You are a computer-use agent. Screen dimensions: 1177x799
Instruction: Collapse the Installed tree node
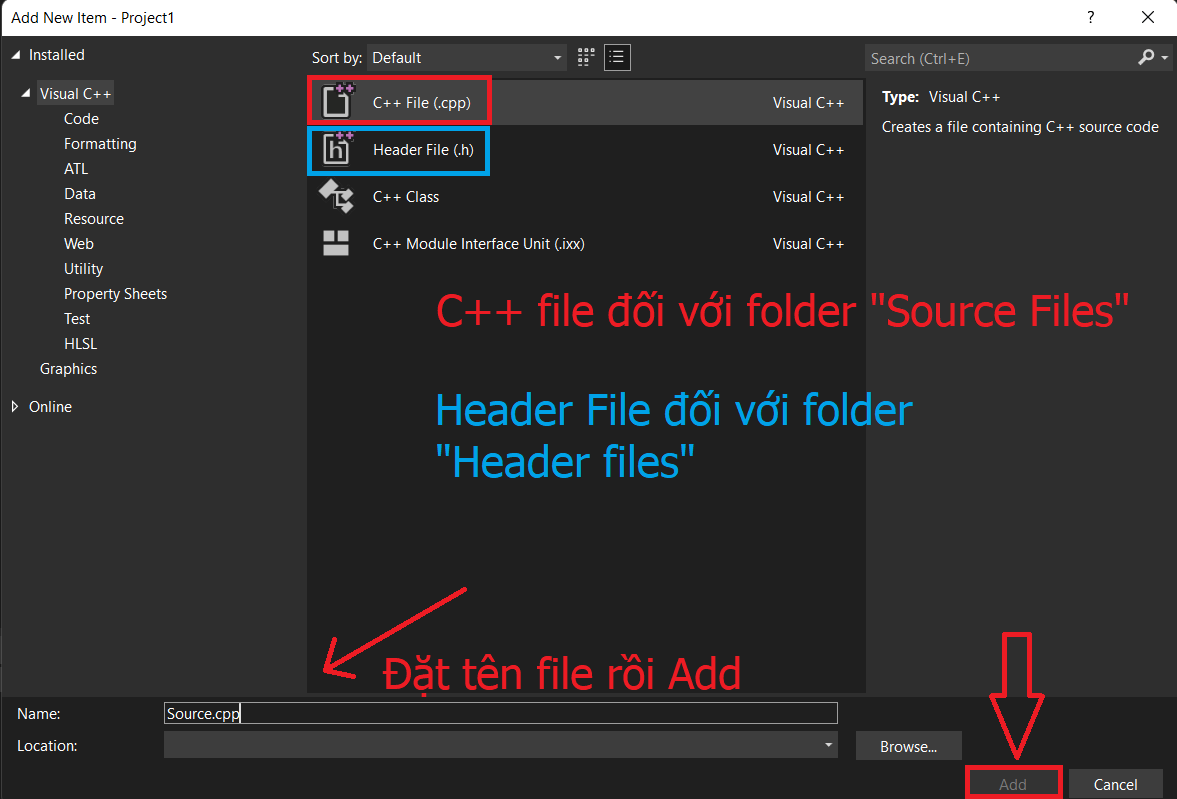click(16, 55)
